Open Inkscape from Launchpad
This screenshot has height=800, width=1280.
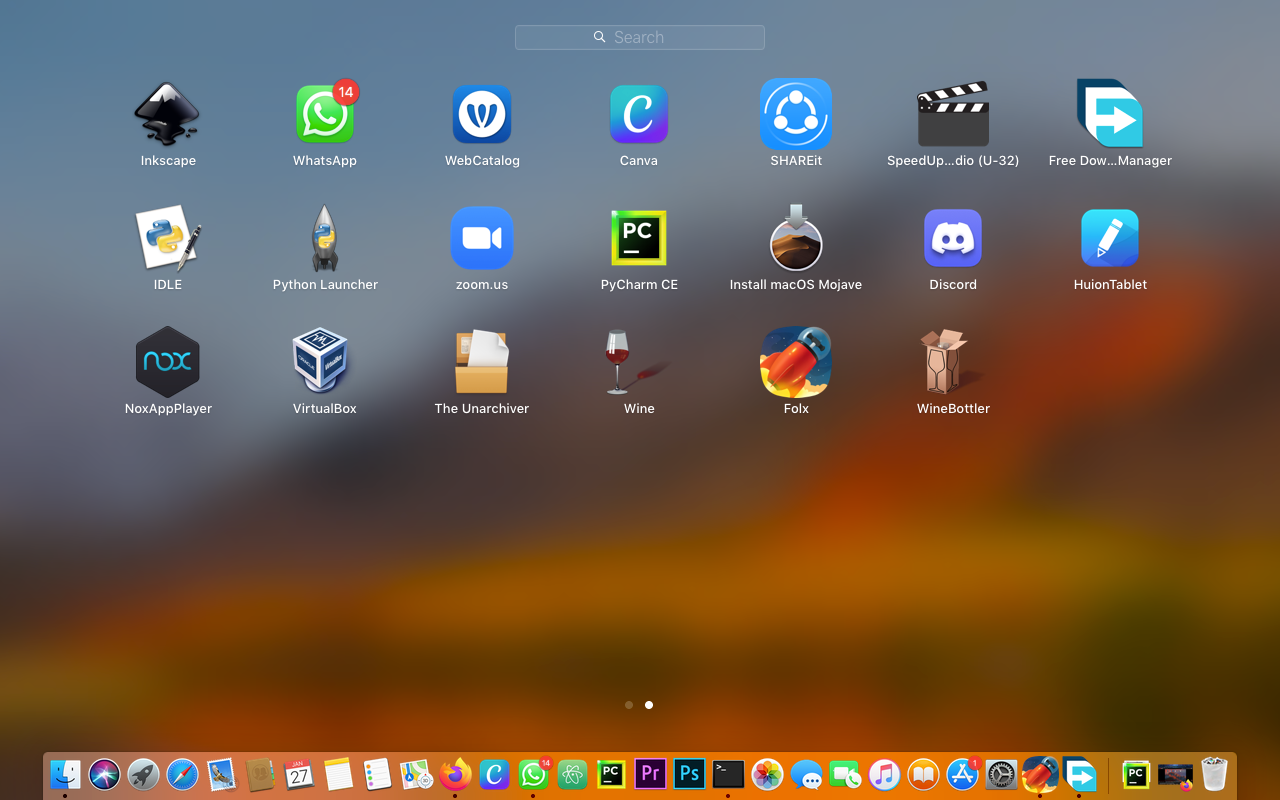pyautogui.click(x=167, y=113)
